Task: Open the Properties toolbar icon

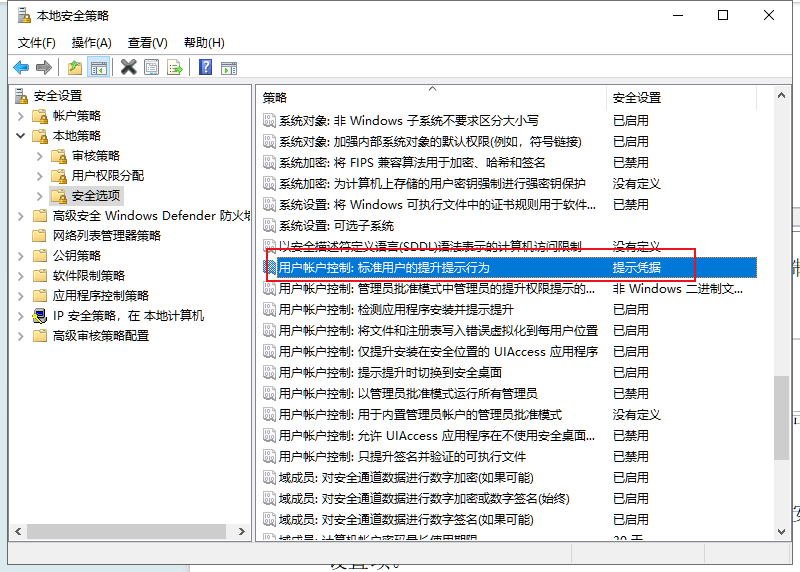Action: click(152, 67)
